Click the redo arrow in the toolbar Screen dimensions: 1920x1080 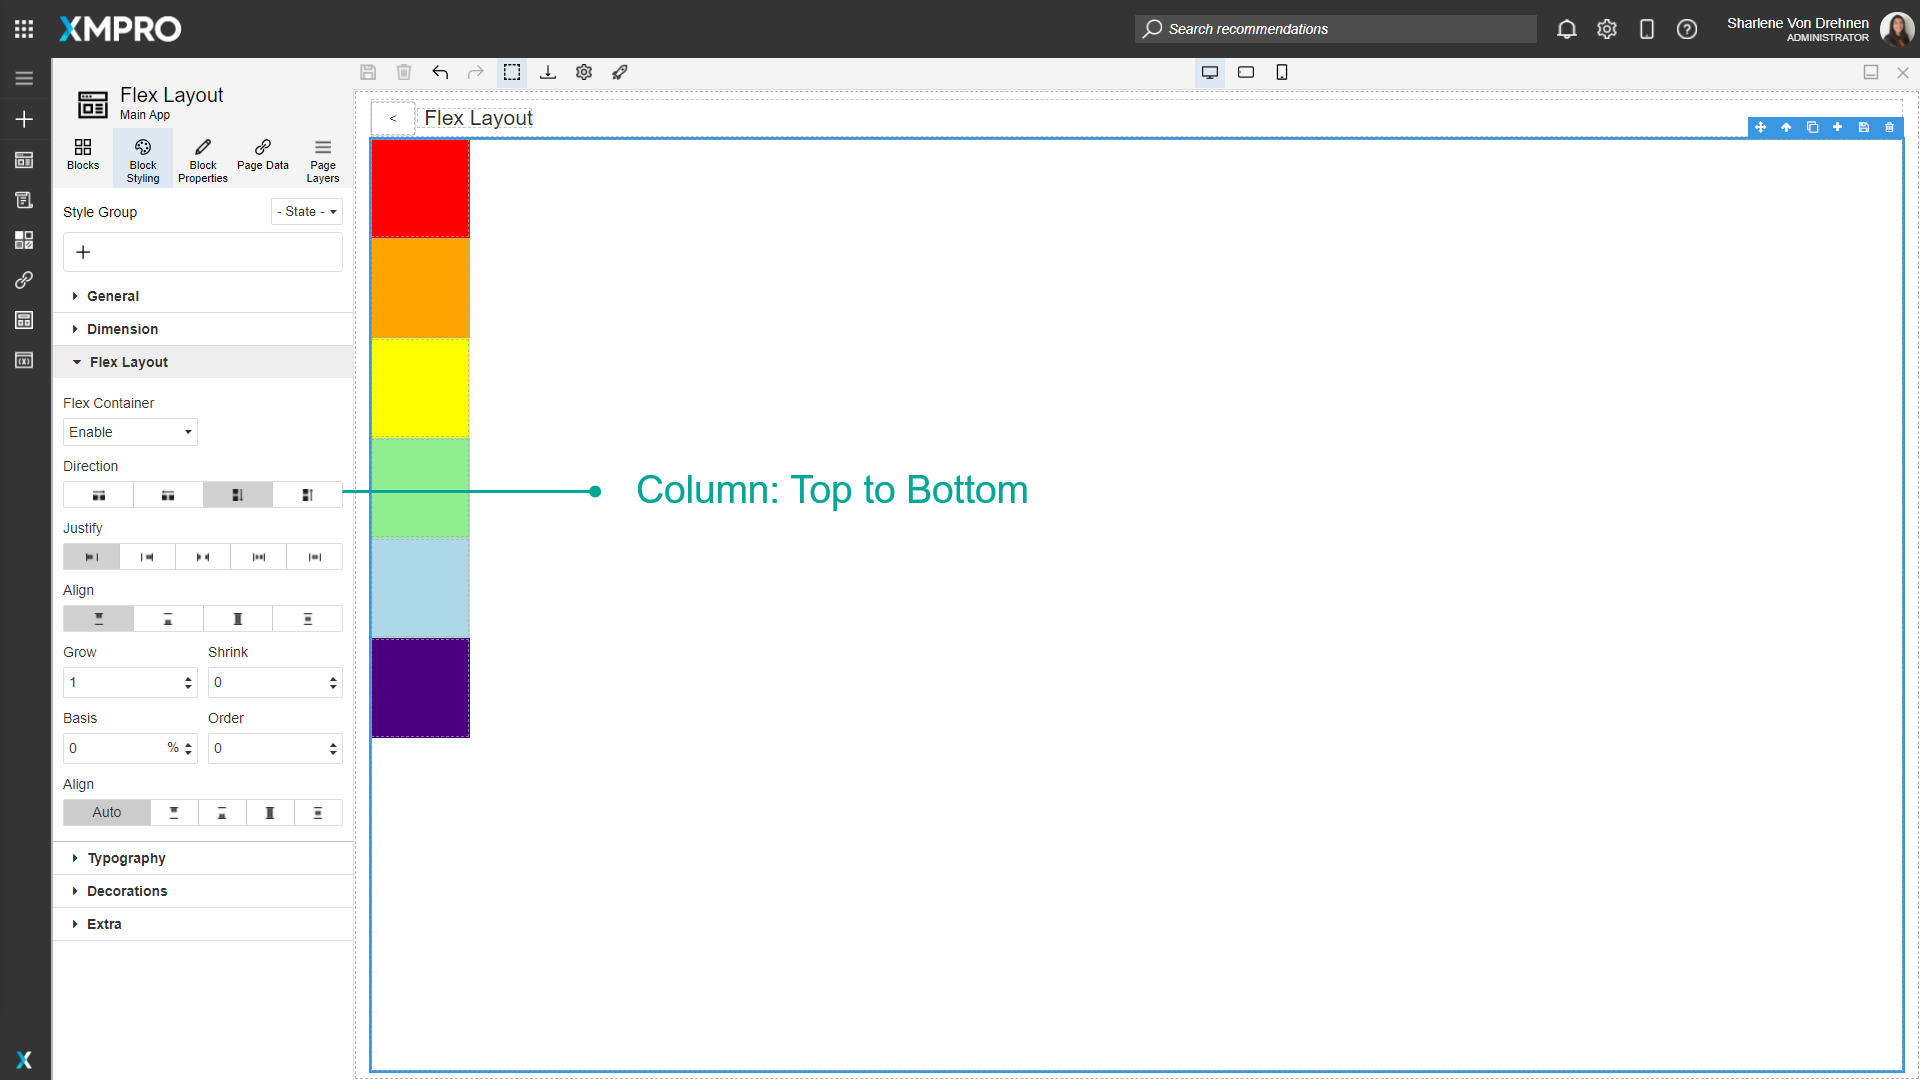coord(476,72)
